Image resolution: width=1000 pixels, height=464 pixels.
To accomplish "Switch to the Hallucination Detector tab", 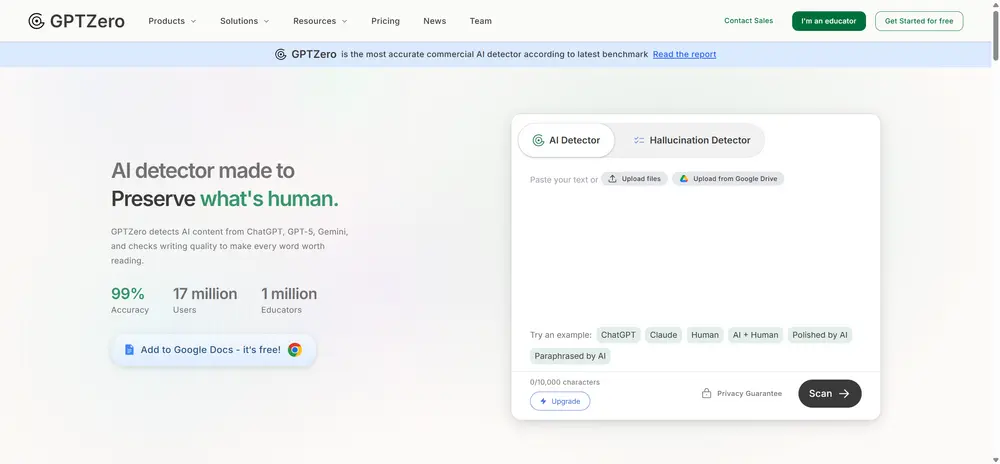I will tap(691, 140).
